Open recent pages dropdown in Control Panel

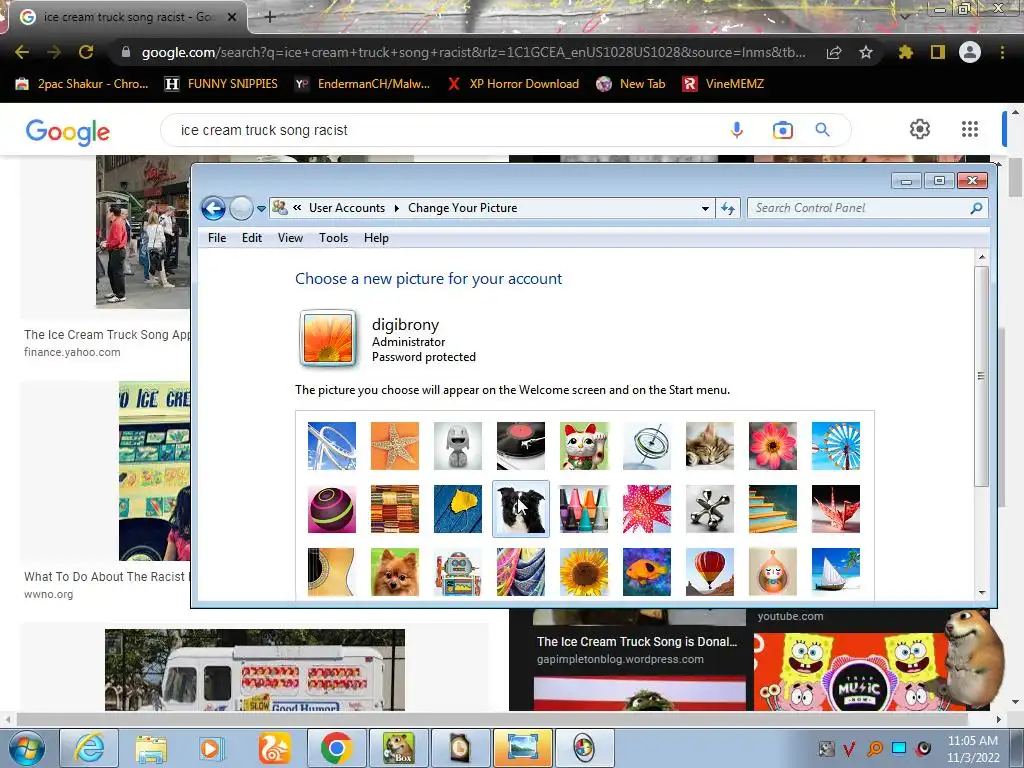click(x=261, y=209)
